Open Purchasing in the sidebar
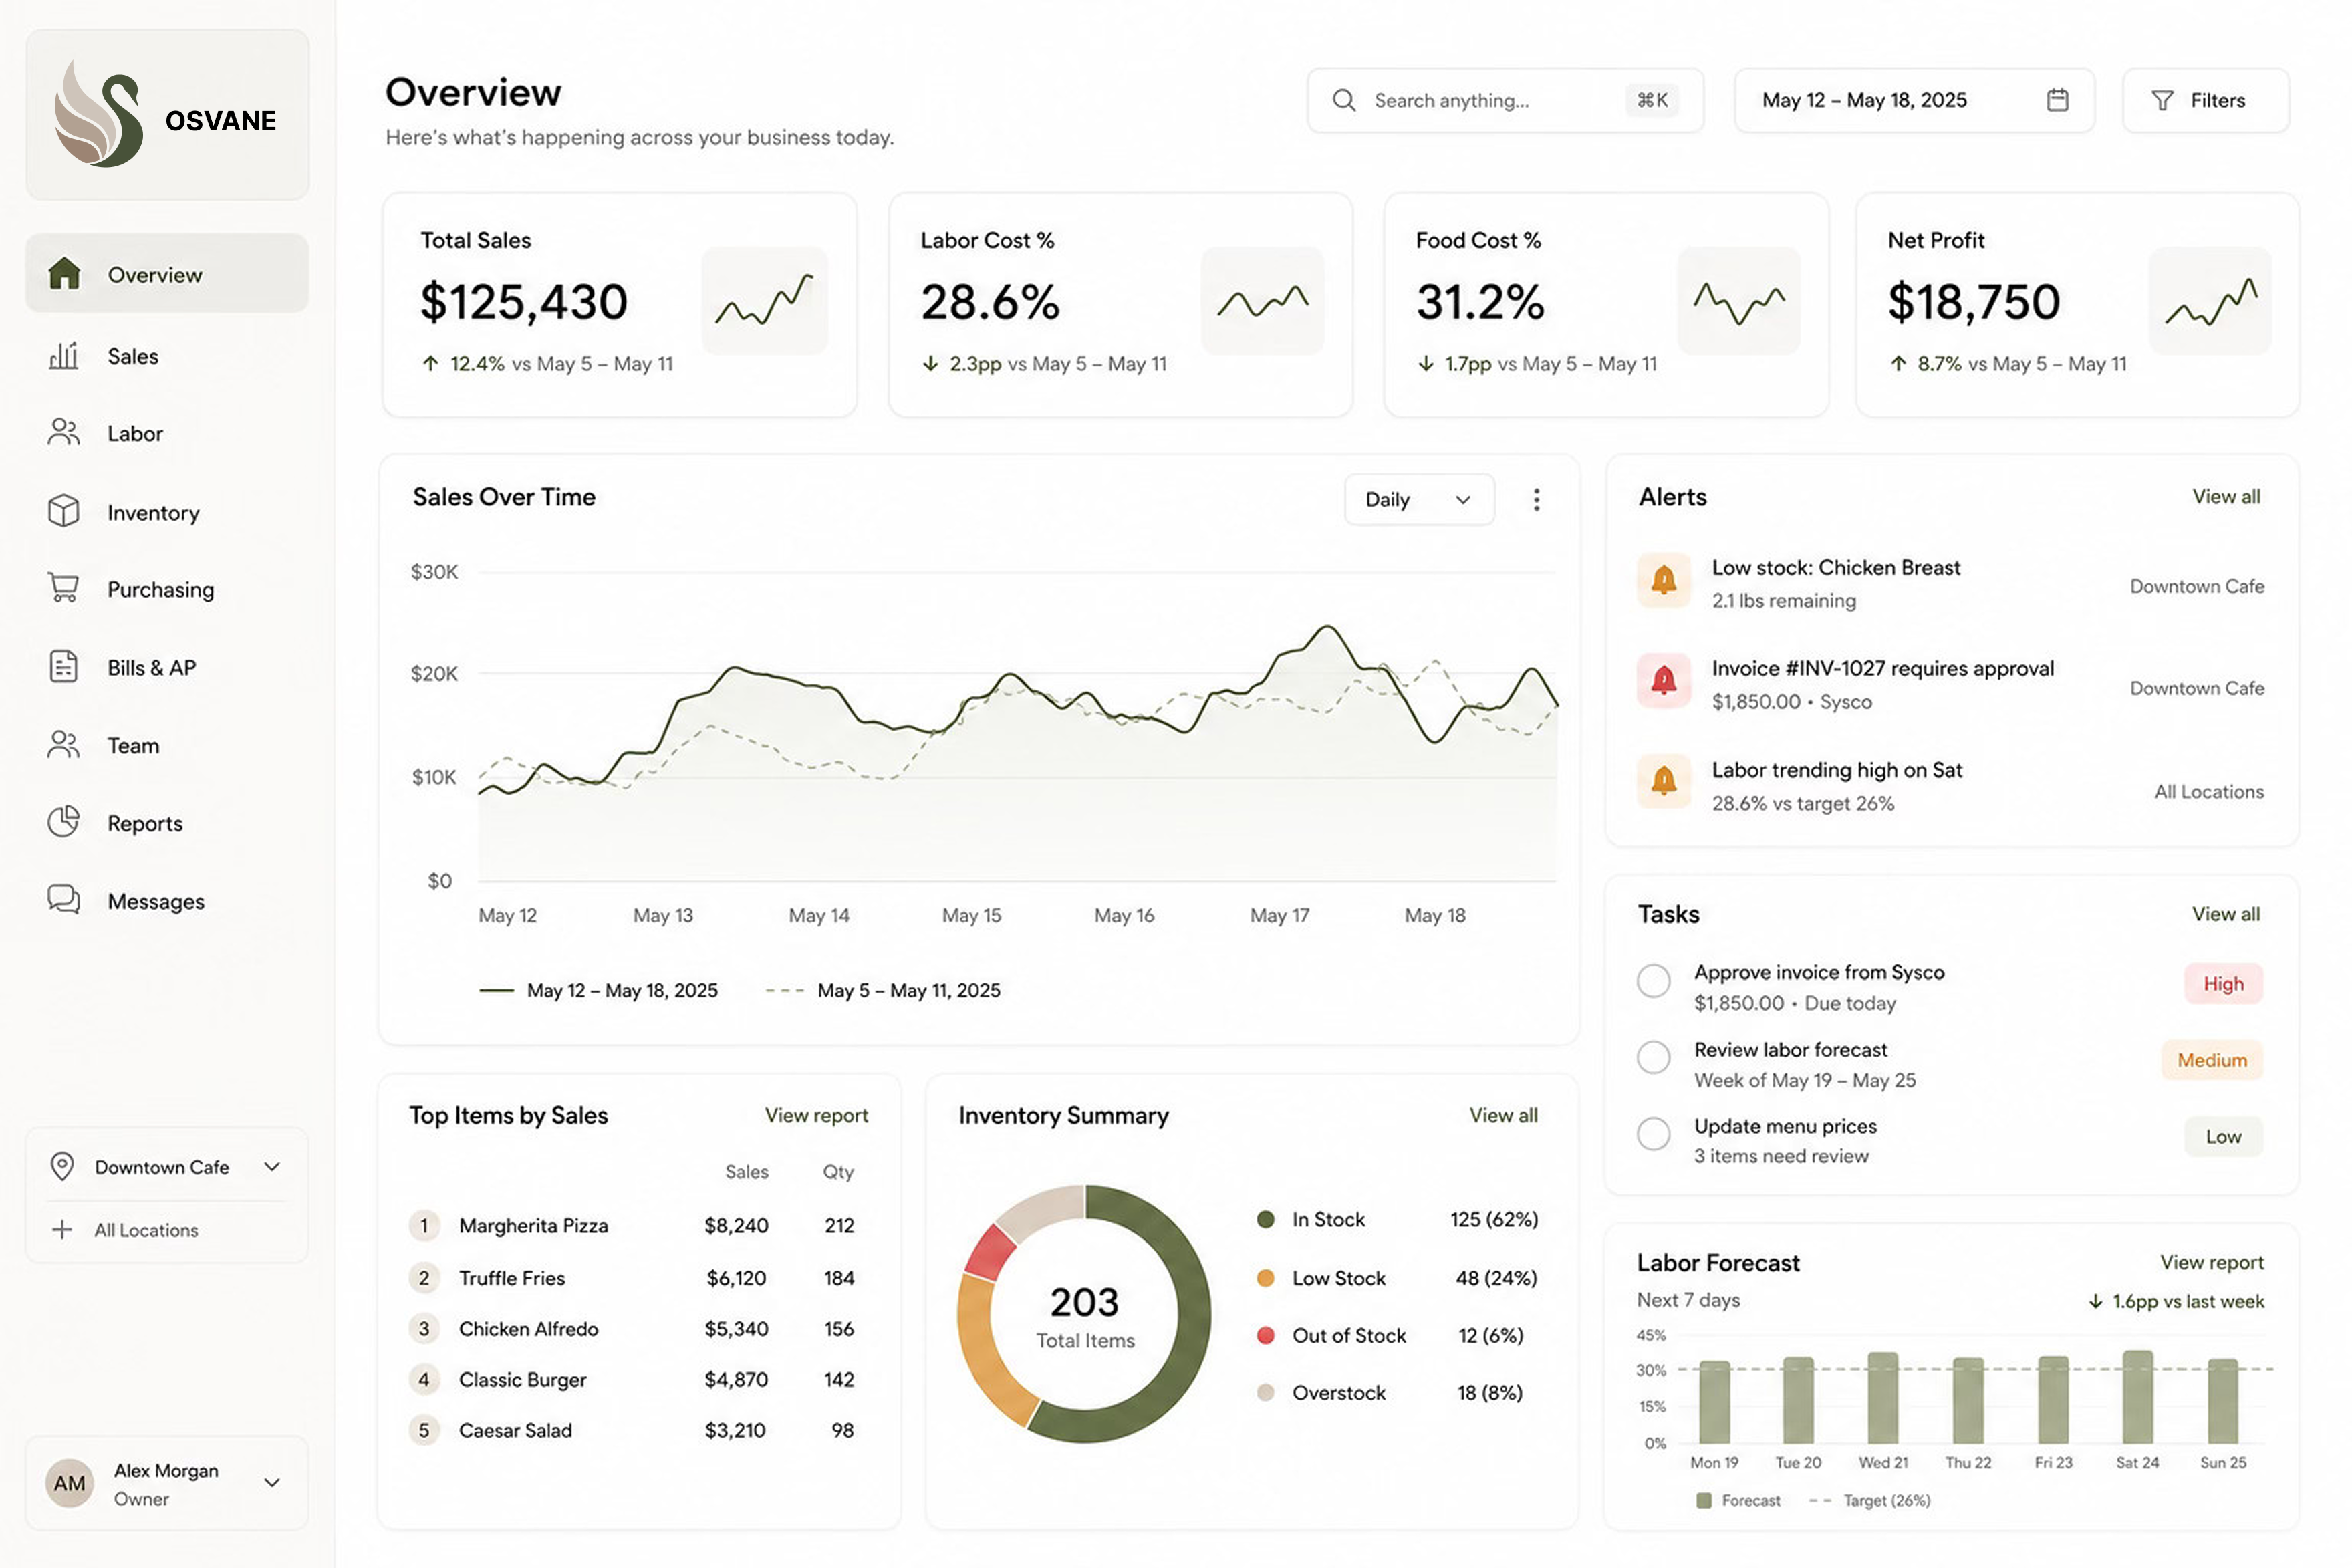 [x=167, y=588]
